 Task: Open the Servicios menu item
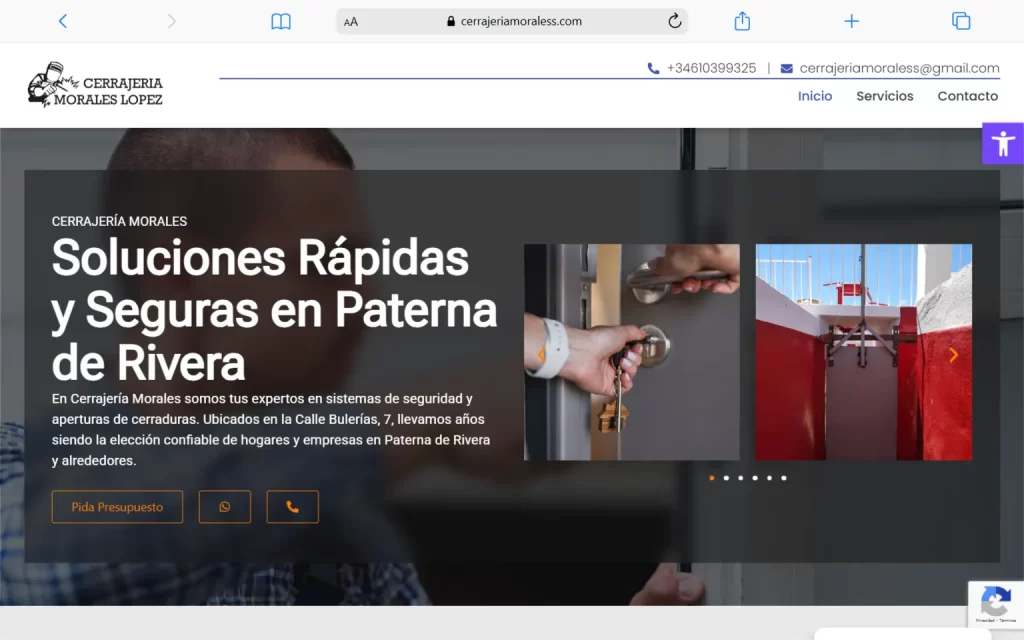tap(884, 96)
